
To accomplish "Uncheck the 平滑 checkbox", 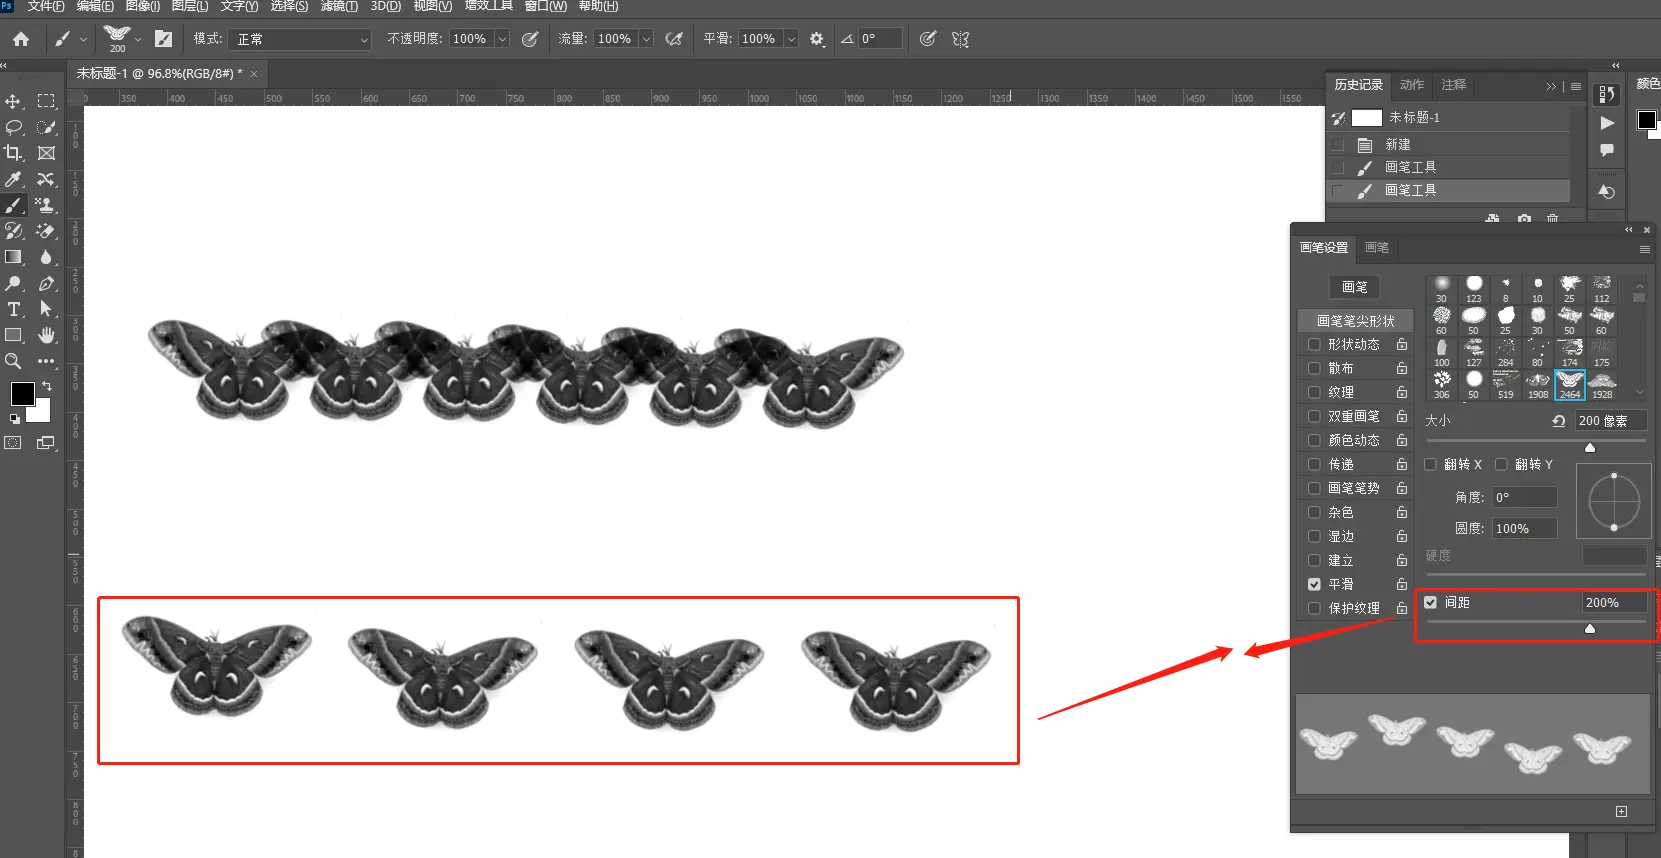I will pyautogui.click(x=1314, y=584).
